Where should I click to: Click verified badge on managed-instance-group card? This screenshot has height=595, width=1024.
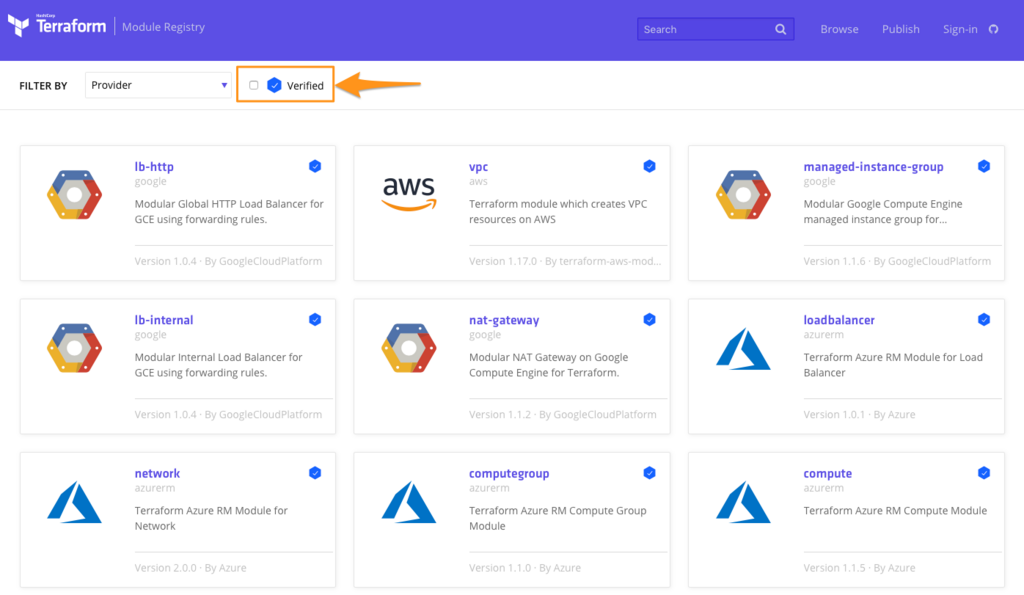[984, 166]
